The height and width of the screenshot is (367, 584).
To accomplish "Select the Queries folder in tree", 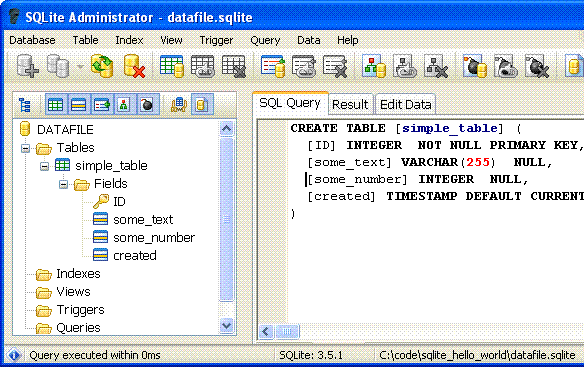I will pos(78,328).
